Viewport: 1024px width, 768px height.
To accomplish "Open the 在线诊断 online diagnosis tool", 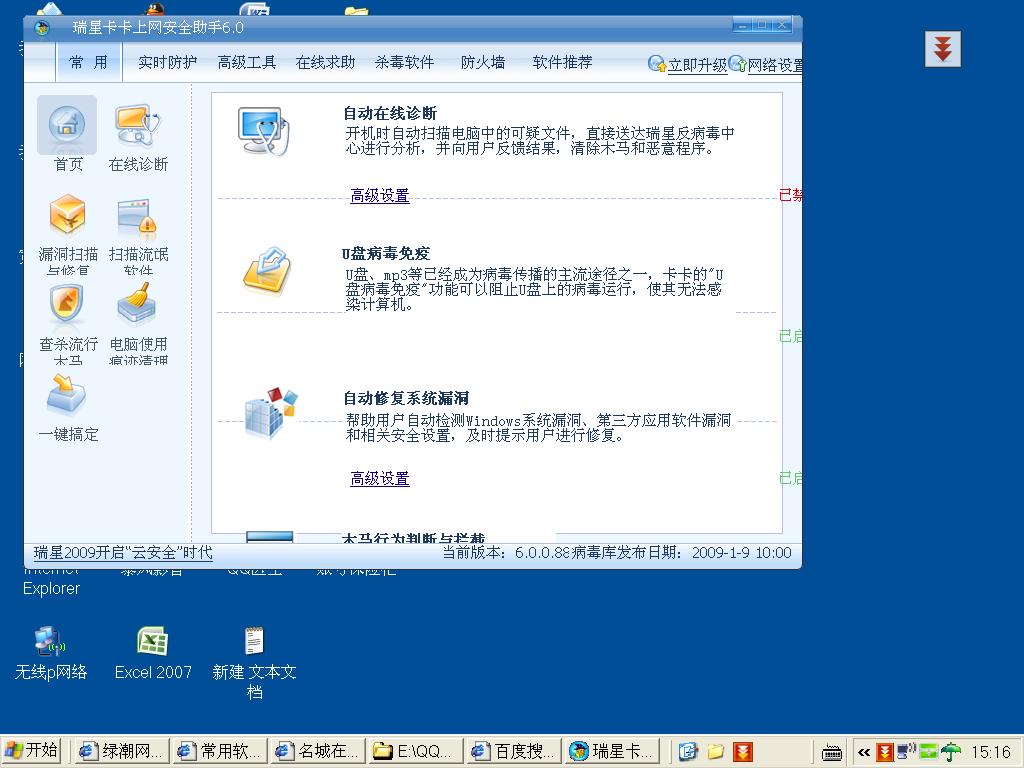I will 138,125.
